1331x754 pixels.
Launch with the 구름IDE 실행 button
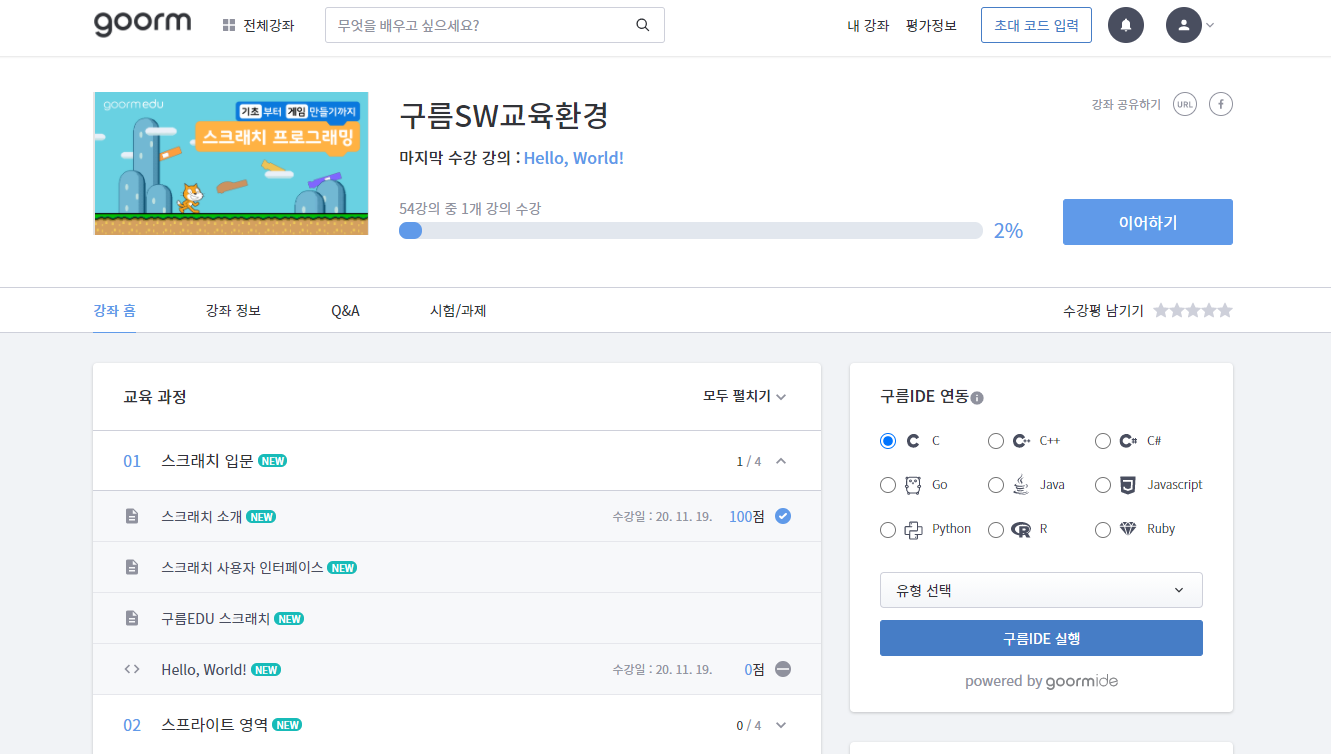click(1041, 638)
